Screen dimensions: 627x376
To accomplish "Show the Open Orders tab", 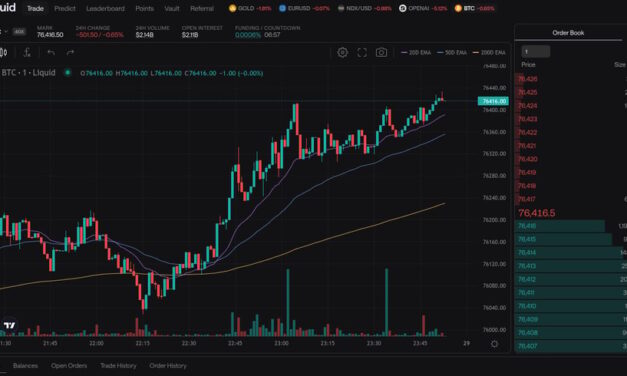I will [x=69, y=366].
